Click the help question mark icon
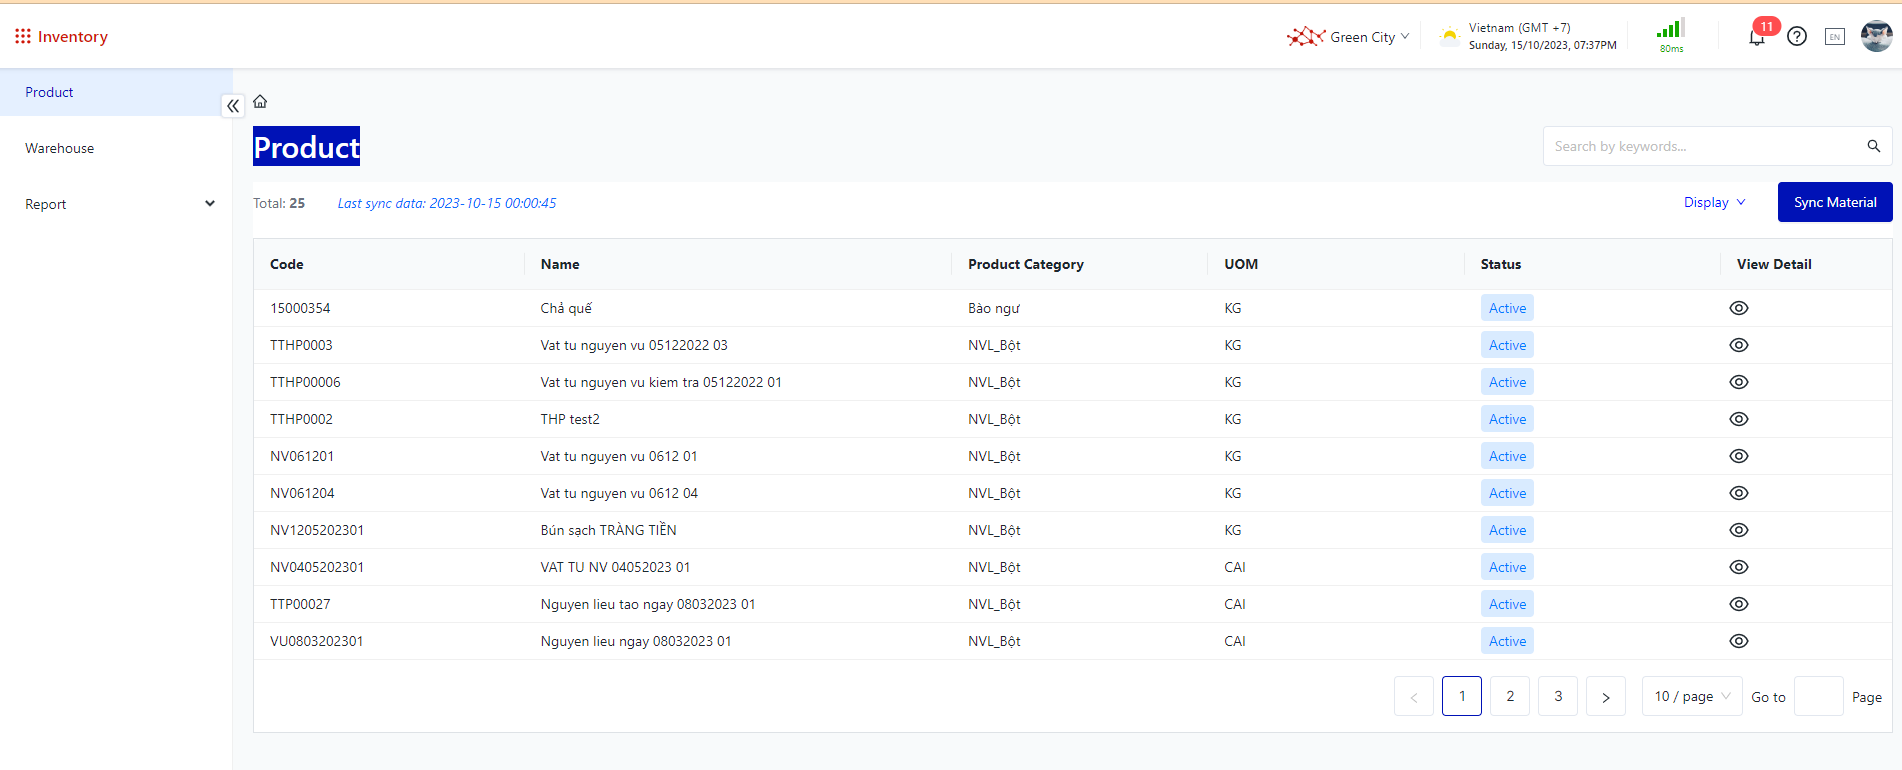 coord(1797,37)
